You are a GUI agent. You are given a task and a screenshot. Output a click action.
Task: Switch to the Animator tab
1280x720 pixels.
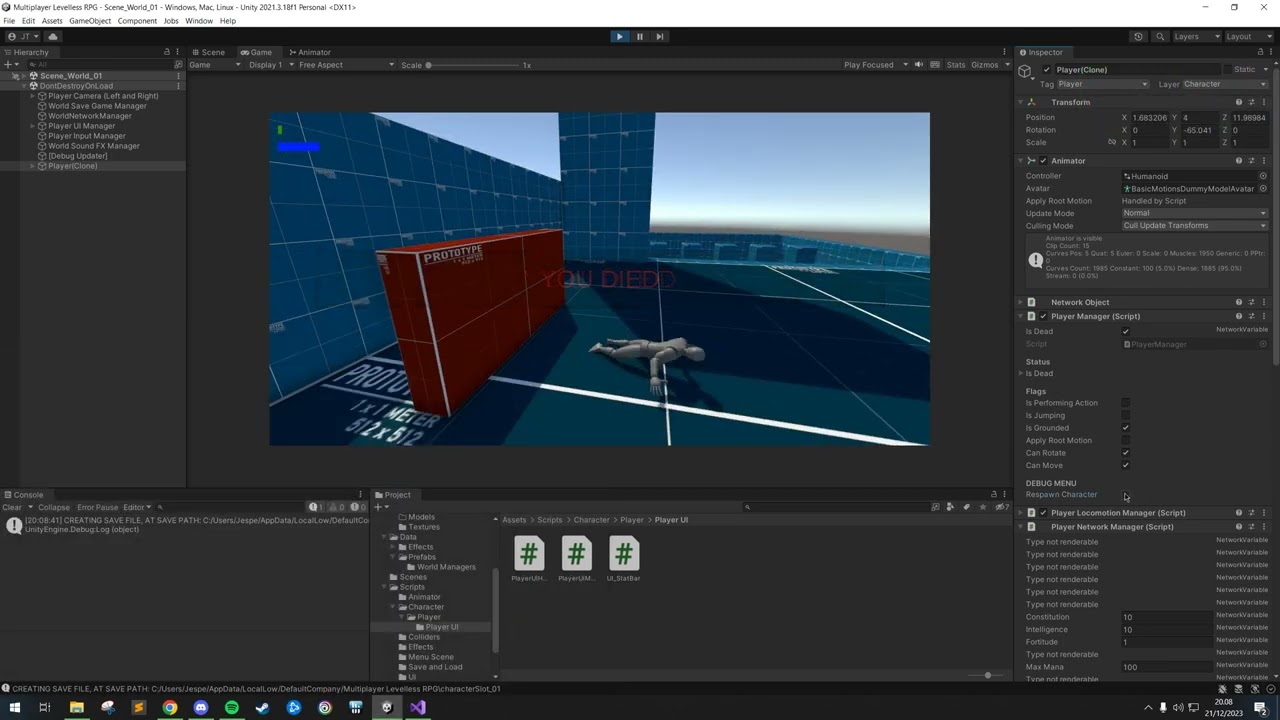pos(309,52)
